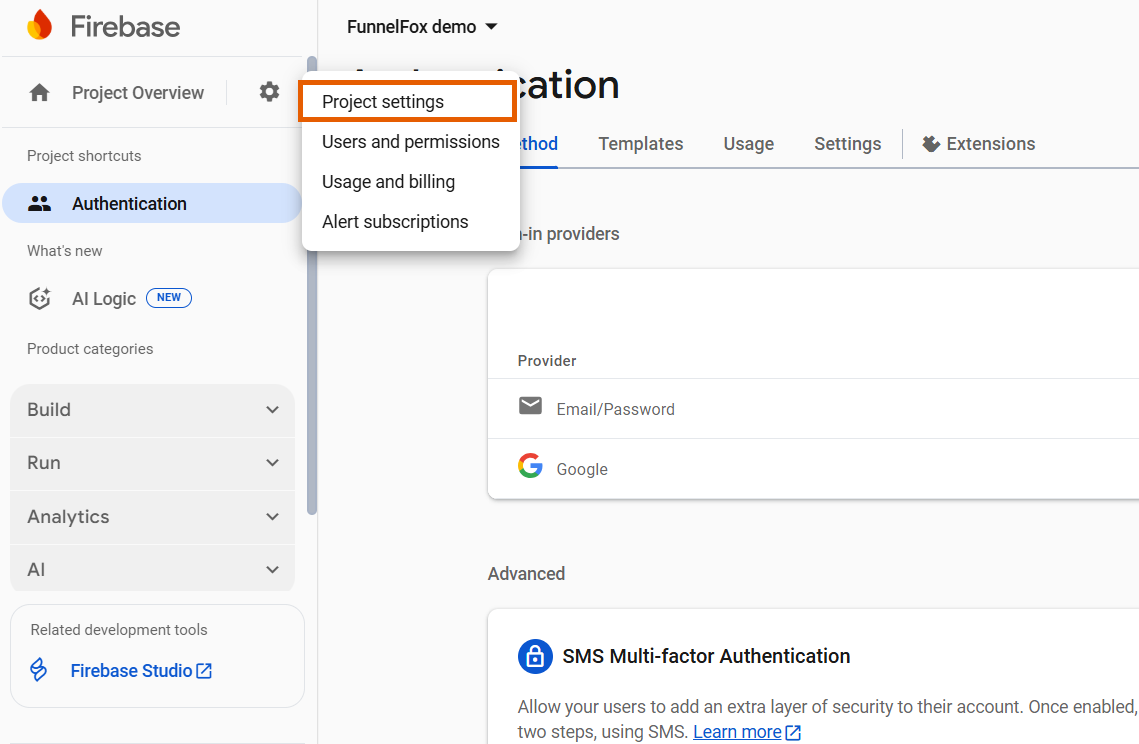This screenshot has width=1139, height=744.
Task: Click the SMS Multi-factor lock icon
Action: click(x=535, y=657)
